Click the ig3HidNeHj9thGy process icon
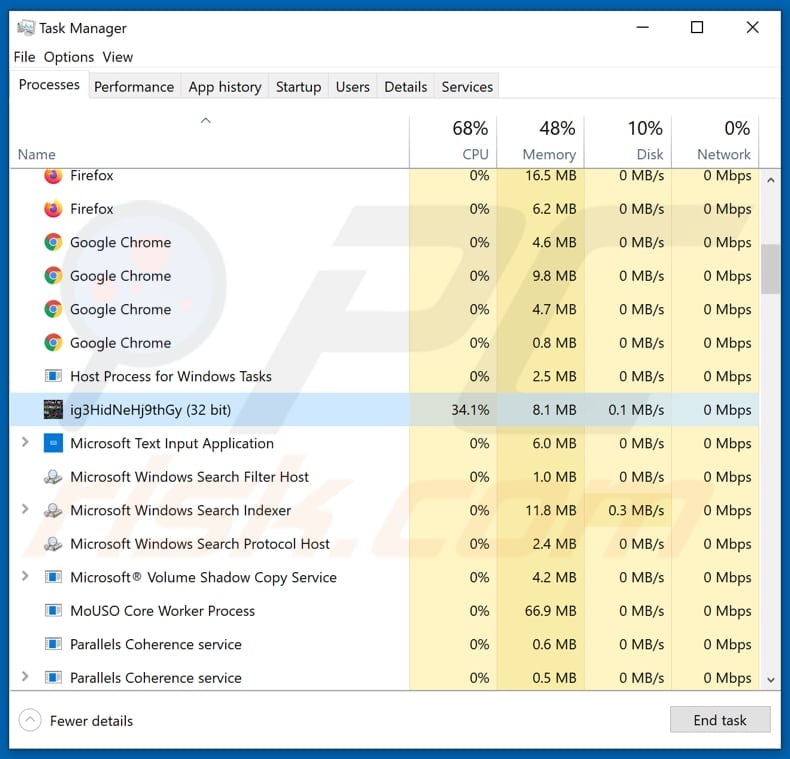Image resolution: width=790 pixels, height=759 pixels. coord(53,410)
